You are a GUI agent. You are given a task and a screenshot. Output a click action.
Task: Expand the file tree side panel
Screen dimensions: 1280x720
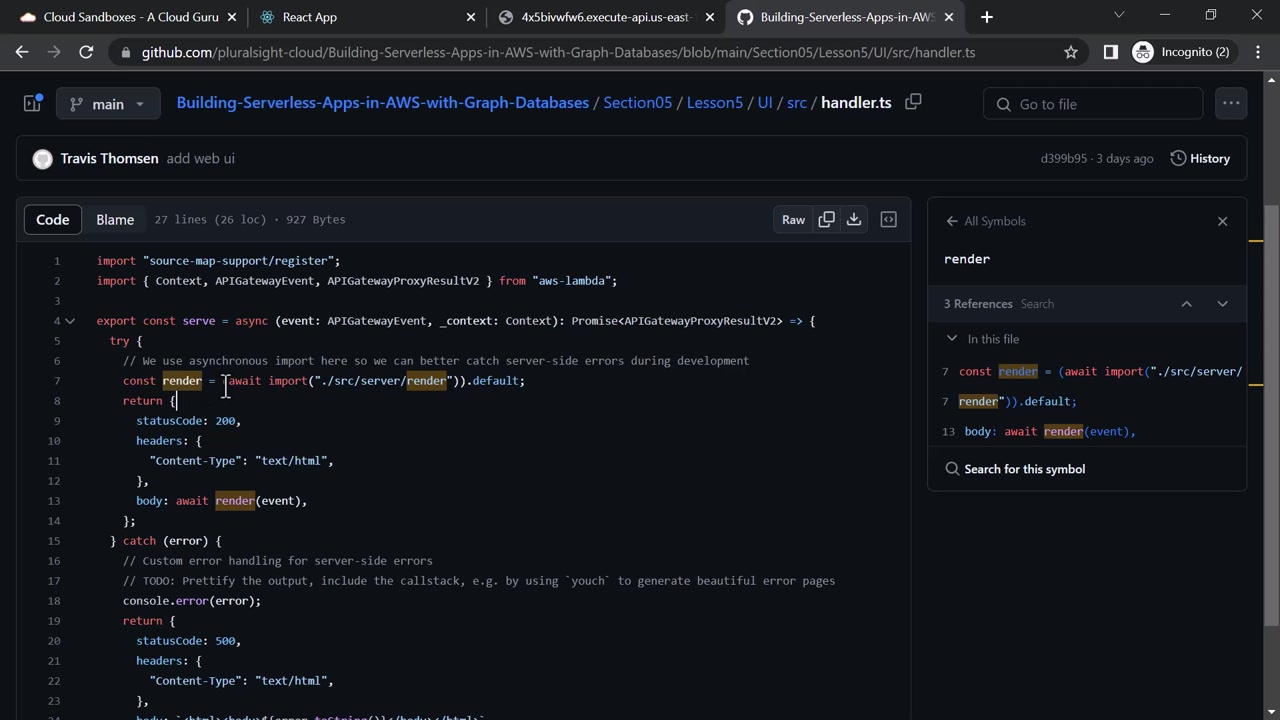pos(32,103)
